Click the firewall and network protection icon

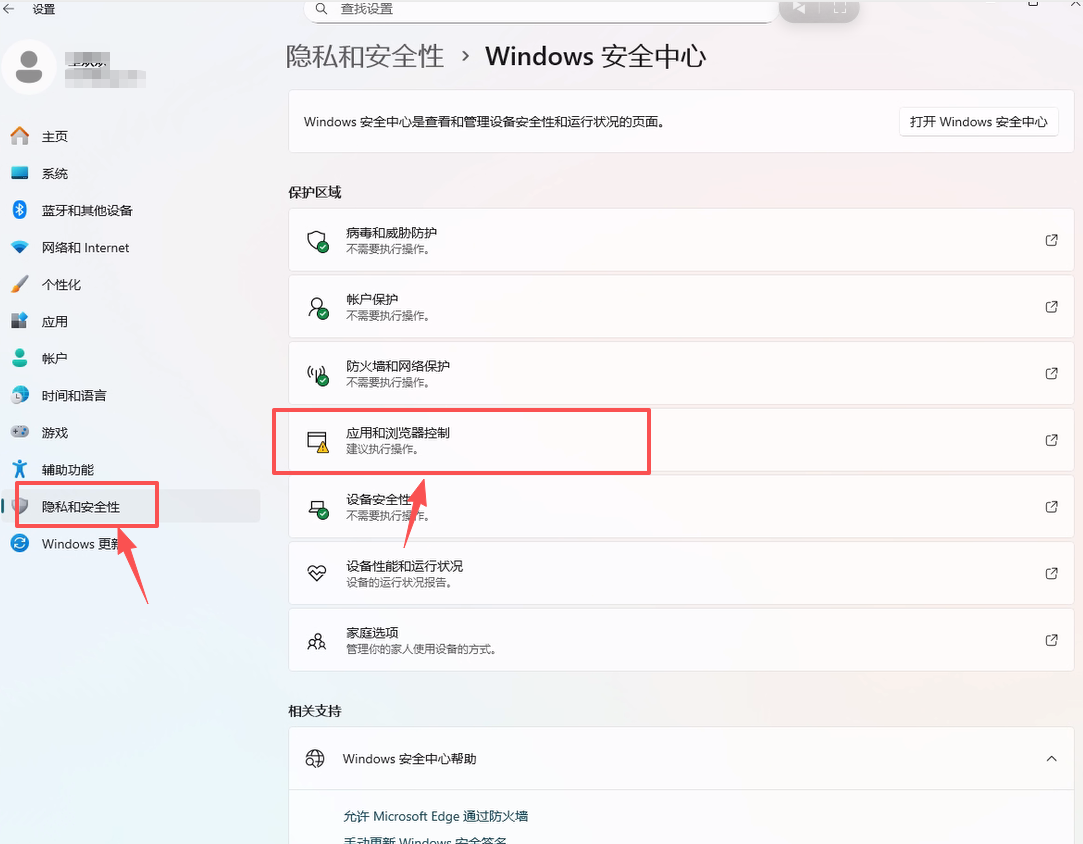tap(317, 374)
